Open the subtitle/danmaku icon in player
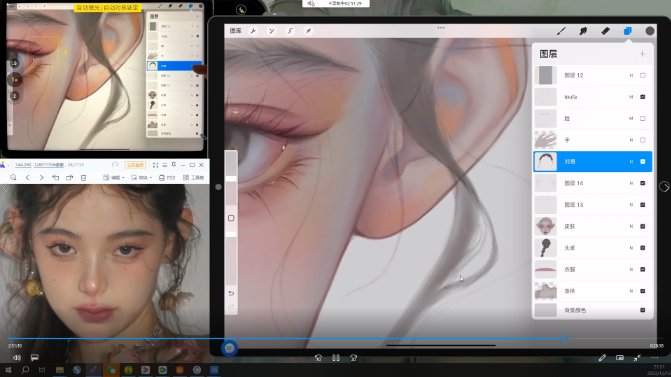This screenshot has height=377, width=671. 35,357
